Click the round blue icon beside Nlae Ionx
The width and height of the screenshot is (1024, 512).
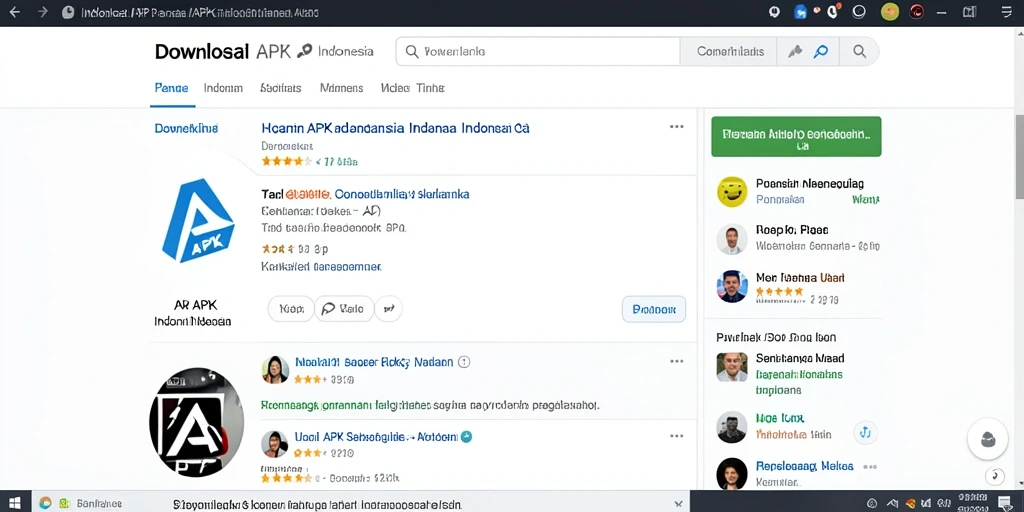point(865,432)
